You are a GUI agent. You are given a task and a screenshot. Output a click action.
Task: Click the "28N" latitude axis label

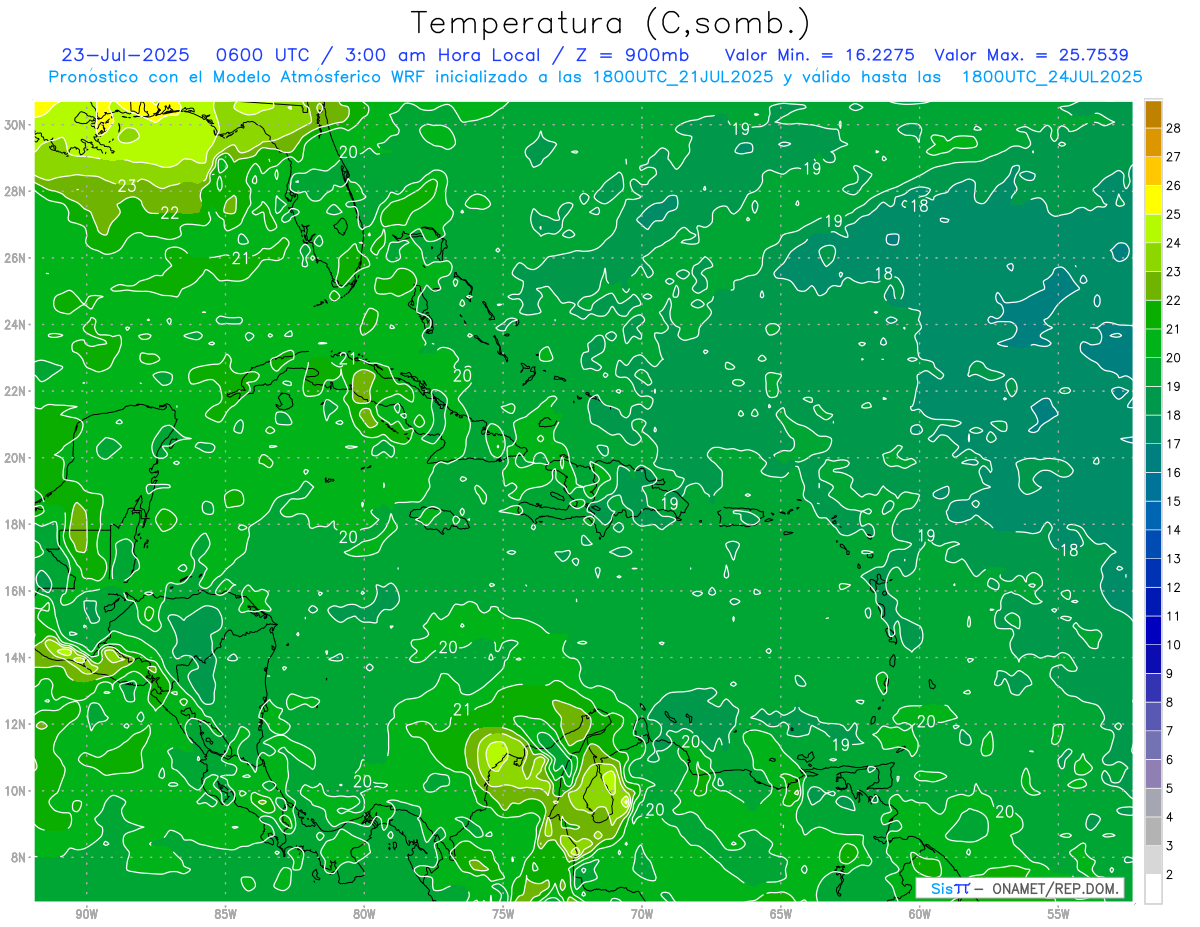[16, 191]
